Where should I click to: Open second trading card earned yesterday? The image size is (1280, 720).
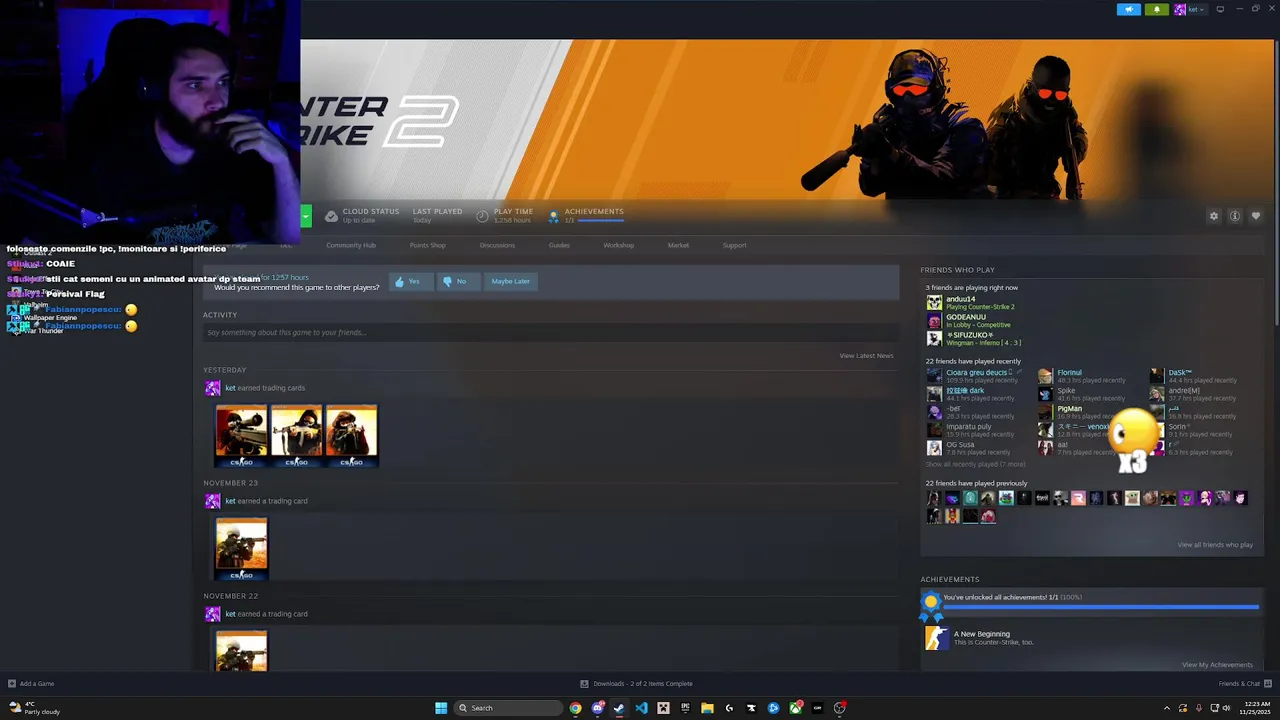coord(296,436)
